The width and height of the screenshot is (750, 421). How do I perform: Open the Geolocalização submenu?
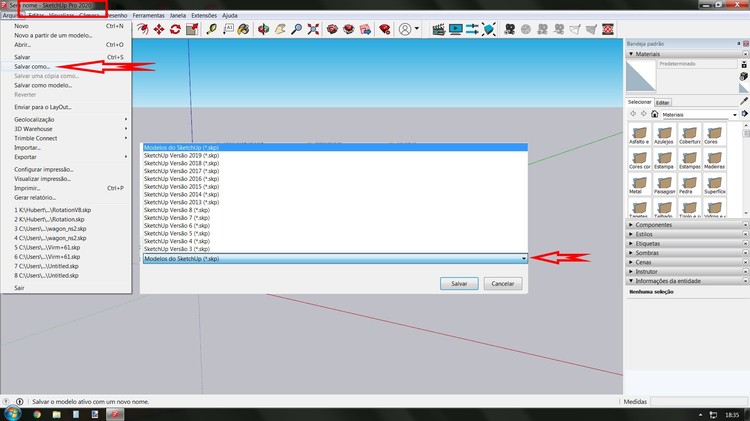click(x=66, y=120)
